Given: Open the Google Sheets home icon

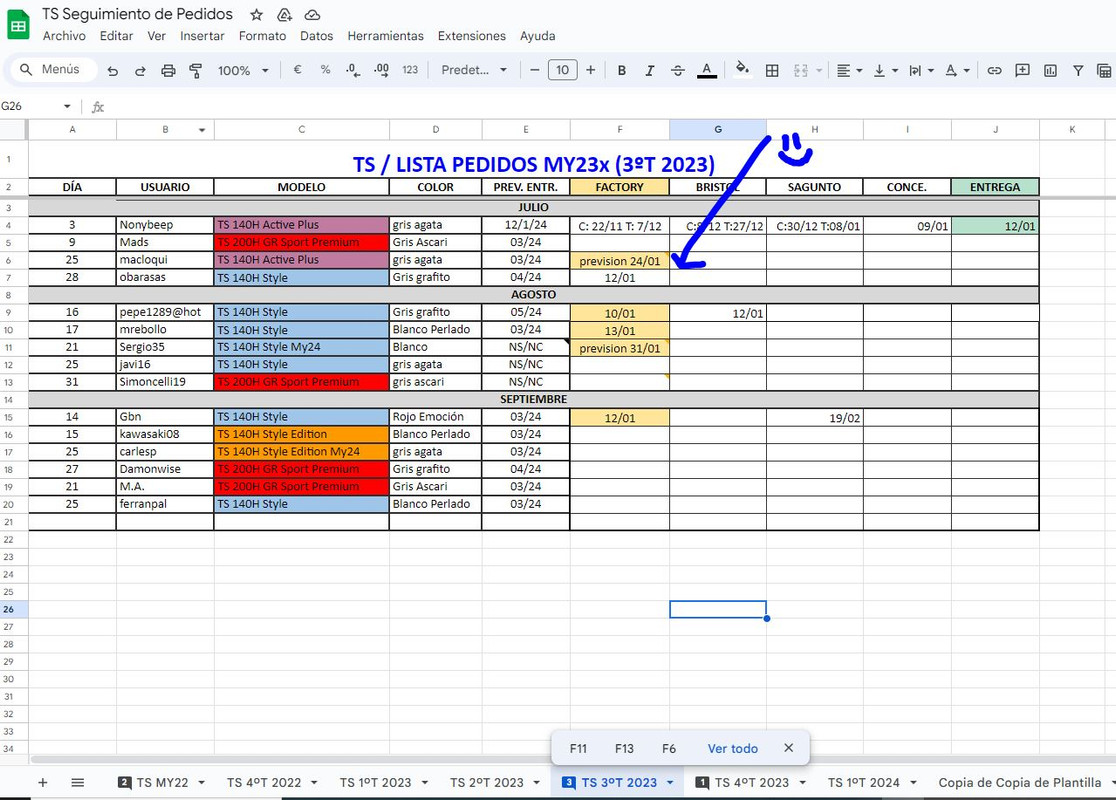Looking at the screenshot, I should (18, 24).
